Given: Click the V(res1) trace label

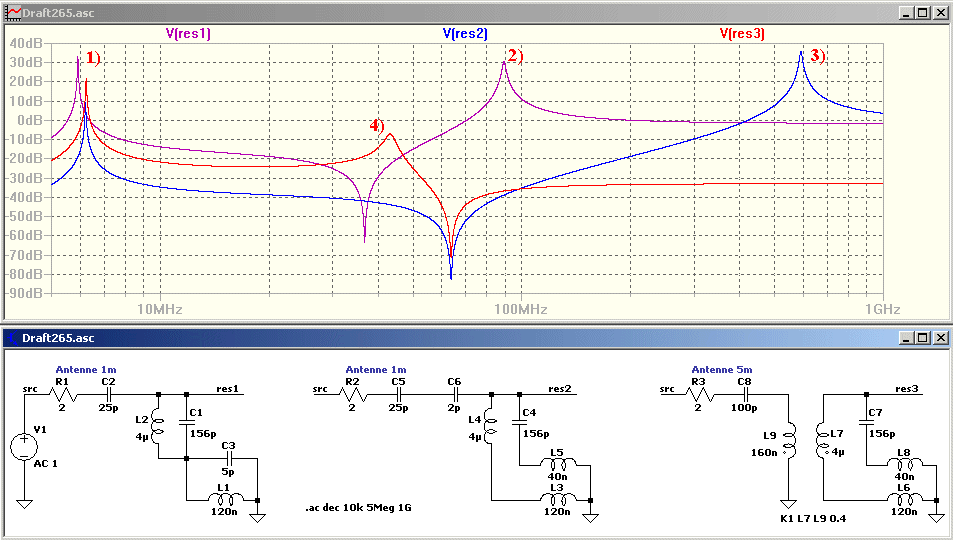Looking at the screenshot, I should point(188,33).
